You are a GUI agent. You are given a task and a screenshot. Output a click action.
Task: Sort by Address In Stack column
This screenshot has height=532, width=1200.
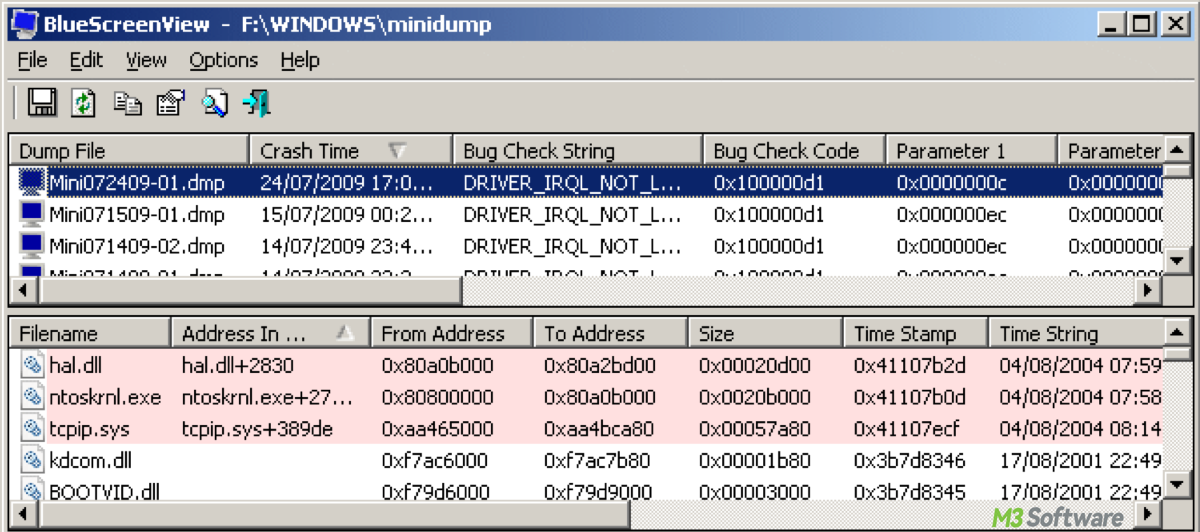pos(271,334)
